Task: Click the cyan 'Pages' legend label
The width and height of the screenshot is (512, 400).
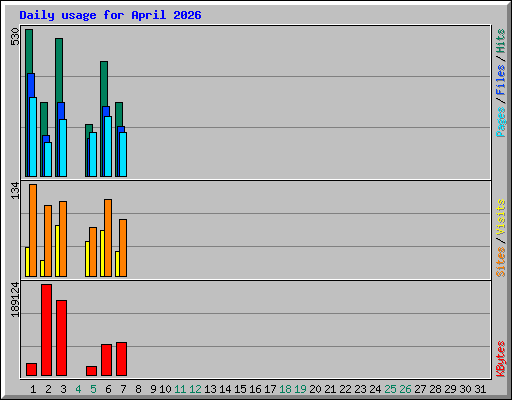Action: (x=500, y=122)
